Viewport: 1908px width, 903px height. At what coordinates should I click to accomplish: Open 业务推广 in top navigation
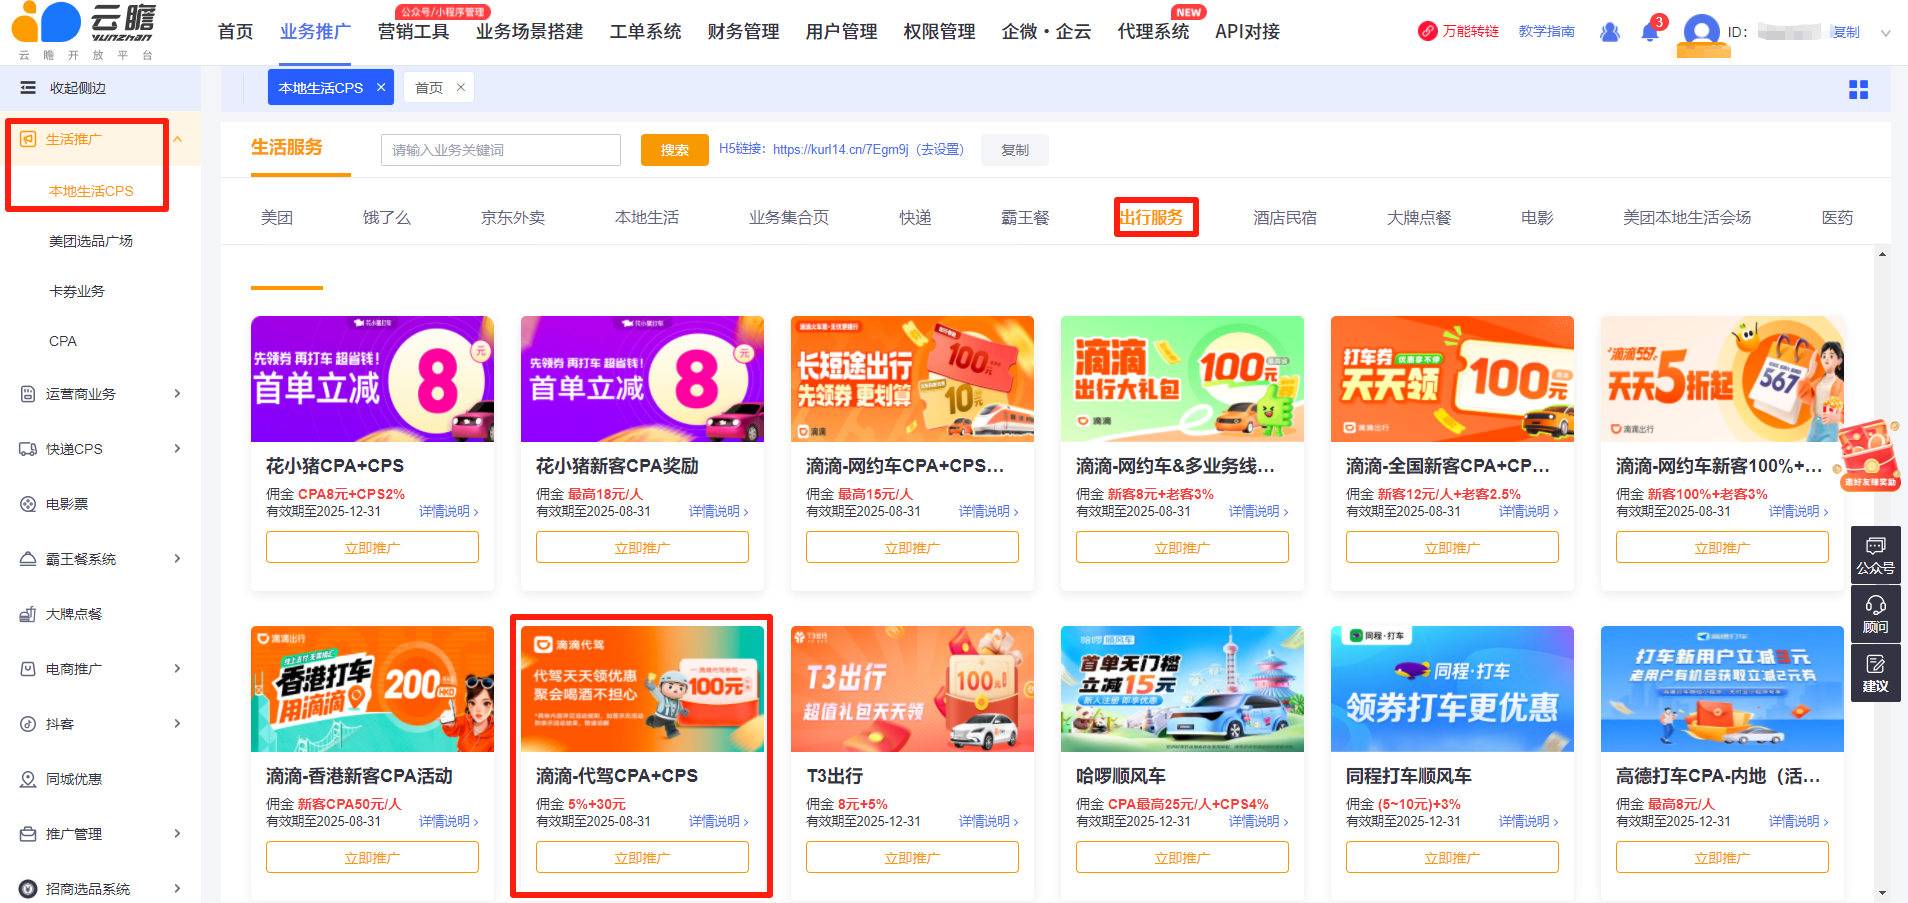[x=315, y=32]
